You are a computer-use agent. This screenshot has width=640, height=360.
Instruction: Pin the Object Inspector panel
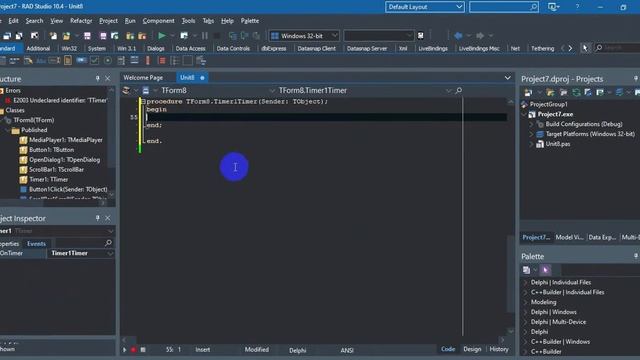(x=98, y=218)
